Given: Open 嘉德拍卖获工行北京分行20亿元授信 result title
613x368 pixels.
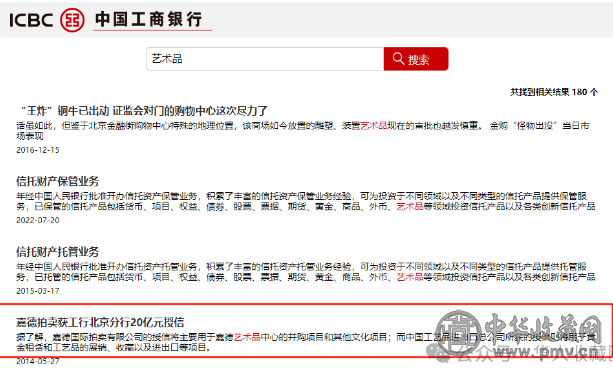Looking at the screenshot, I should coord(100,322).
